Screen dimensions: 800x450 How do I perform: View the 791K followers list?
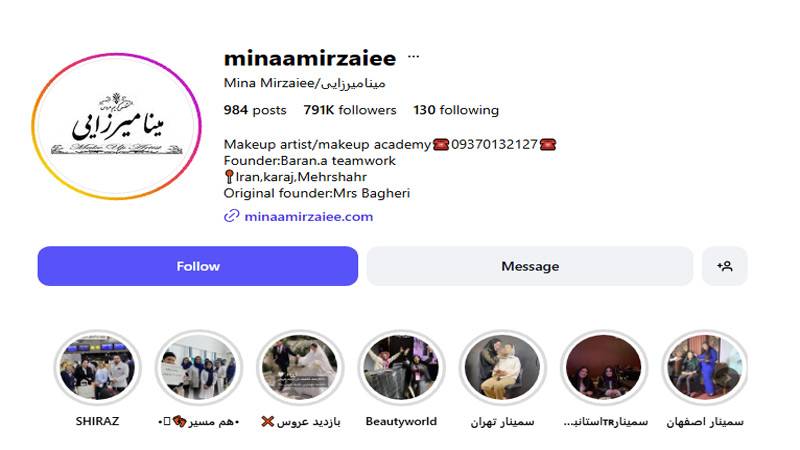coord(349,110)
